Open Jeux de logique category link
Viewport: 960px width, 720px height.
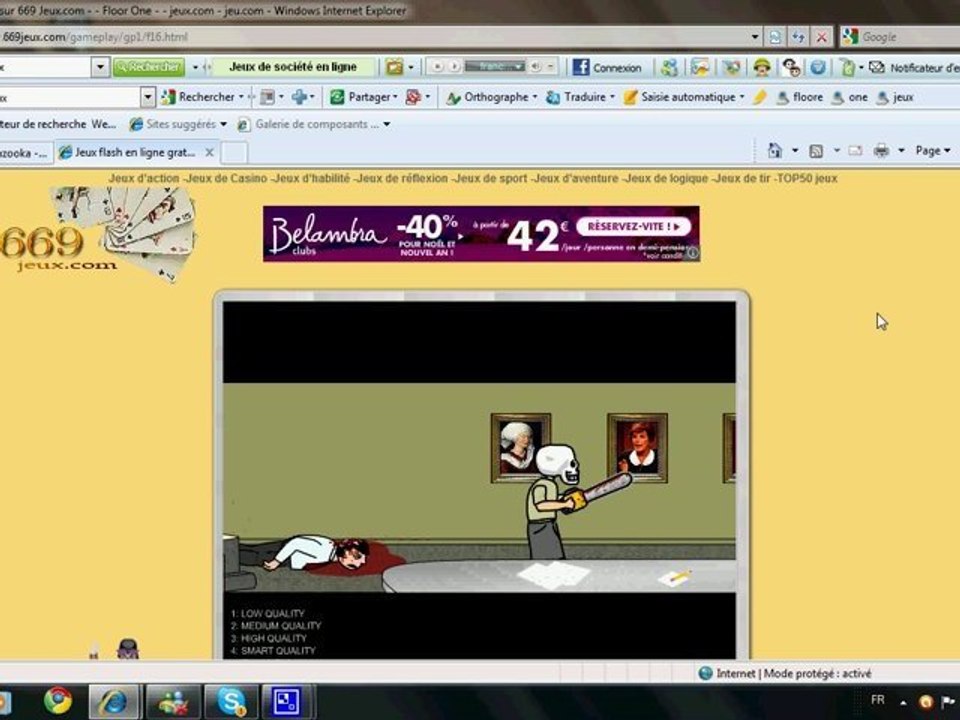click(665, 178)
